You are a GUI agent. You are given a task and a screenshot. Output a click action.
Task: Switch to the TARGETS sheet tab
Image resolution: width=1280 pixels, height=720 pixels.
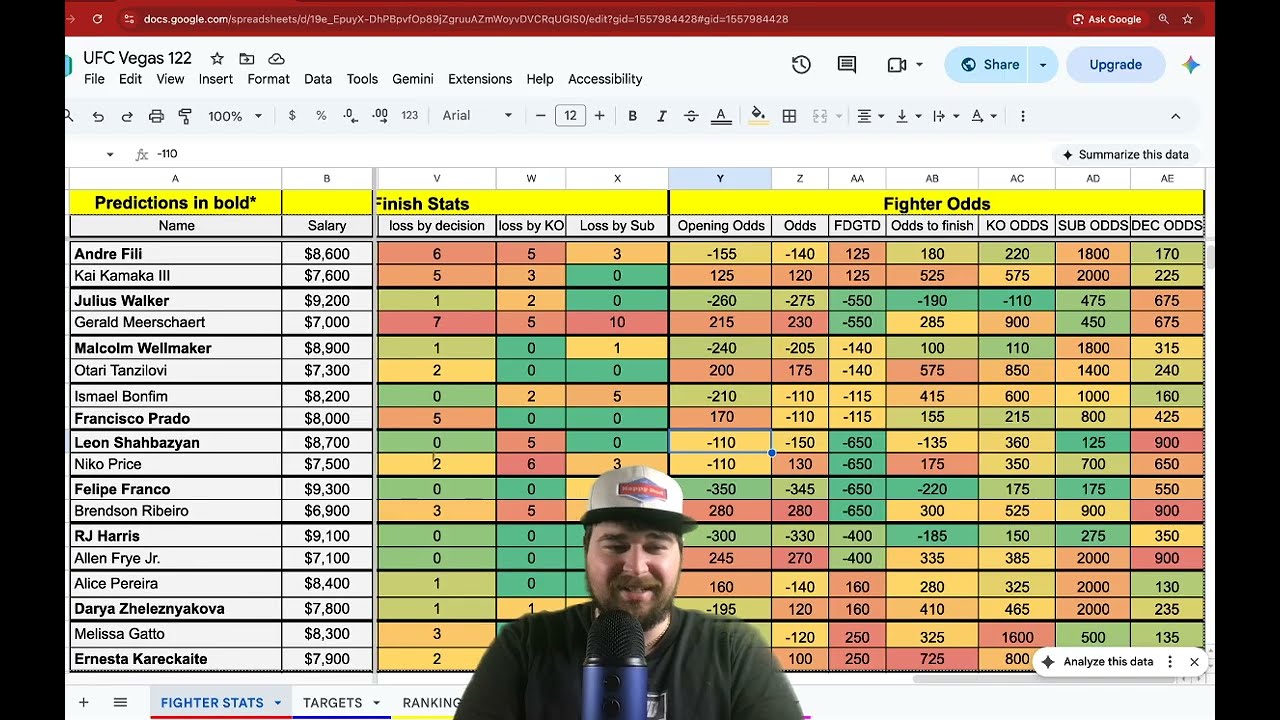click(332, 703)
